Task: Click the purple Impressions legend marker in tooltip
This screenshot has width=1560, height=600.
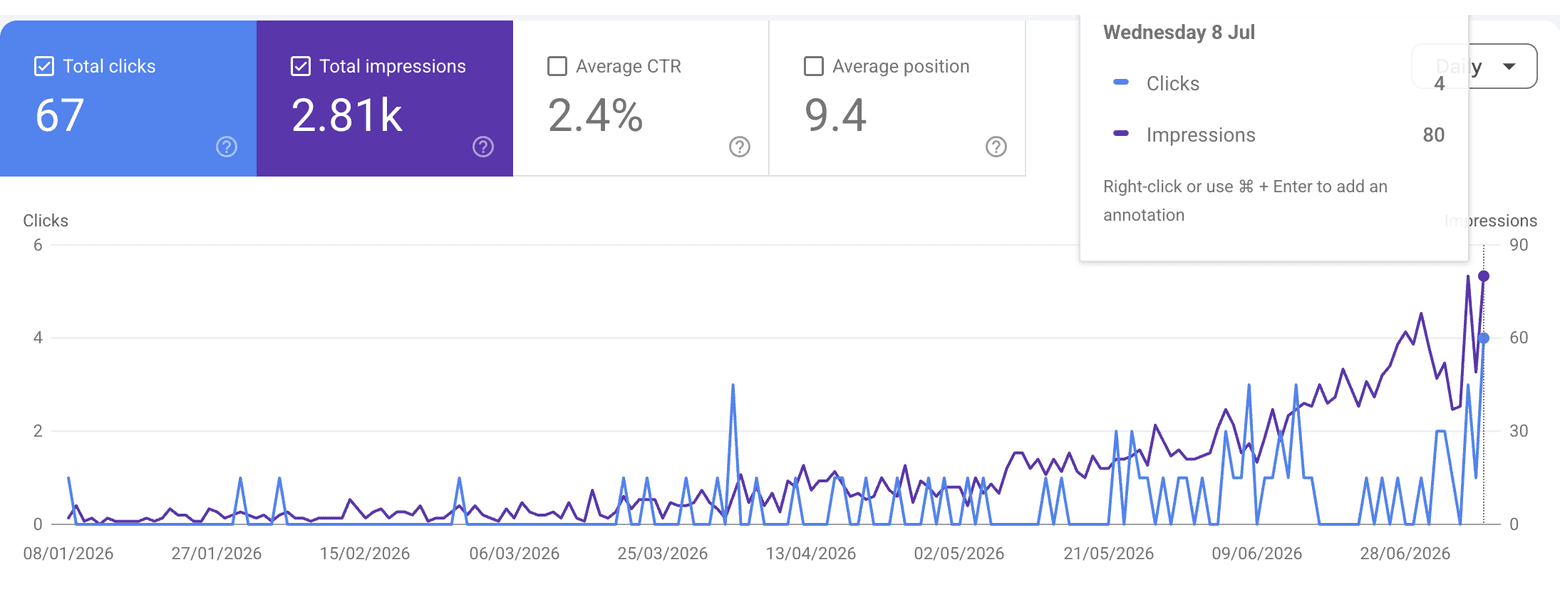Action: pyautogui.click(x=1121, y=135)
